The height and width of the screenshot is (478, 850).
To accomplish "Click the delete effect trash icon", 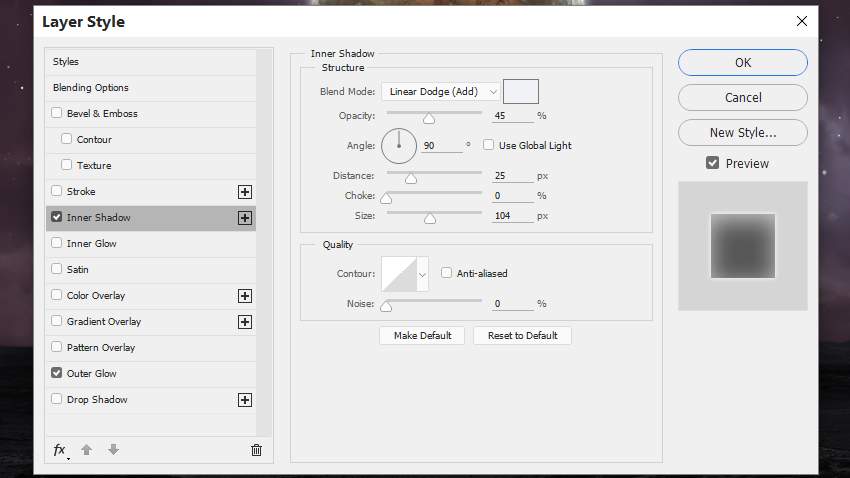I will coord(256,450).
